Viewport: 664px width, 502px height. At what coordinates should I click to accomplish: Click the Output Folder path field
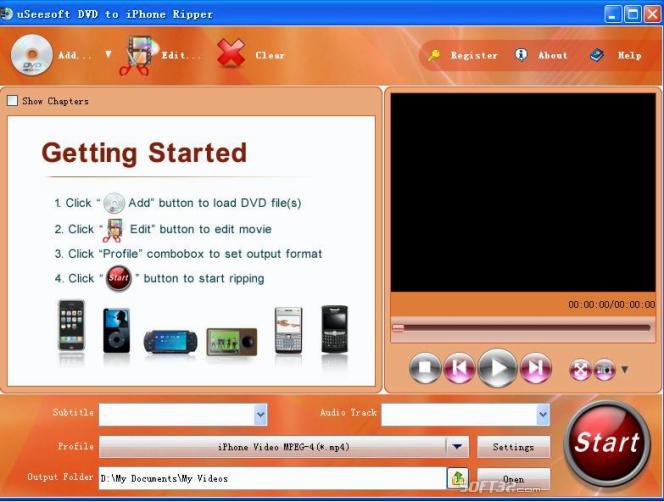click(273, 478)
